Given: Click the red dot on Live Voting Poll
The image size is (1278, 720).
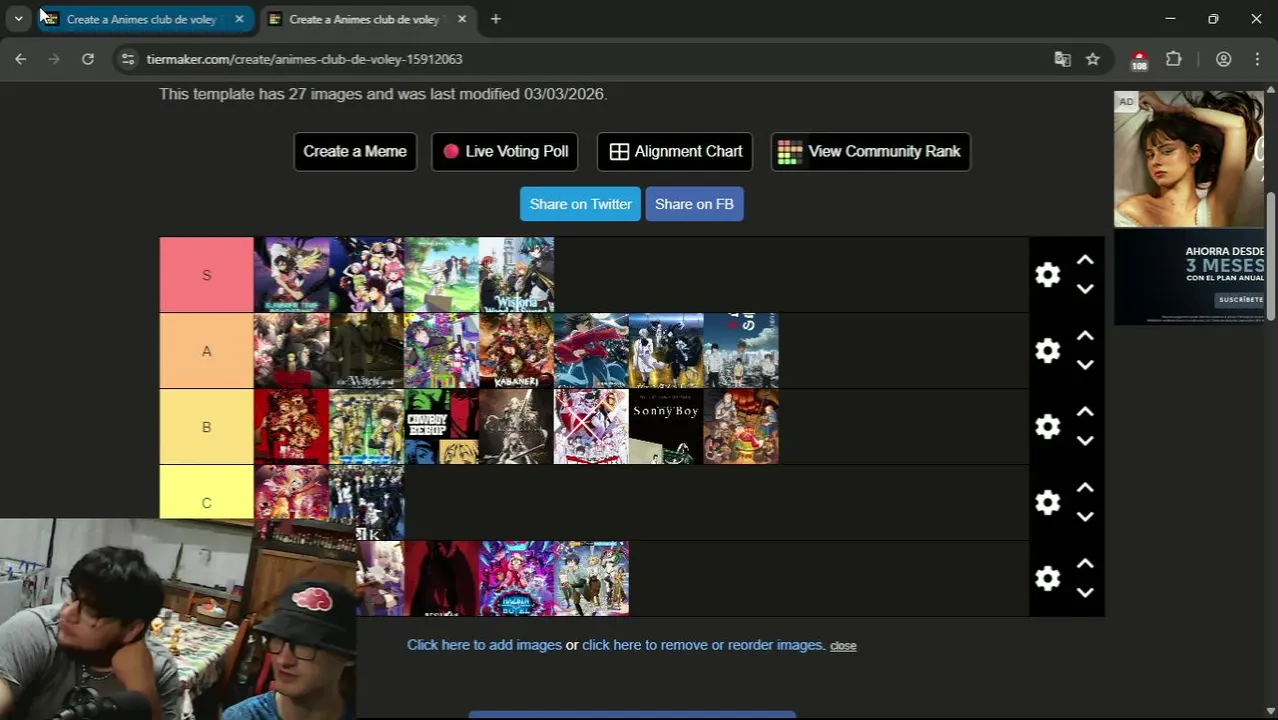Looking at the screenshot, I should 451,151.
